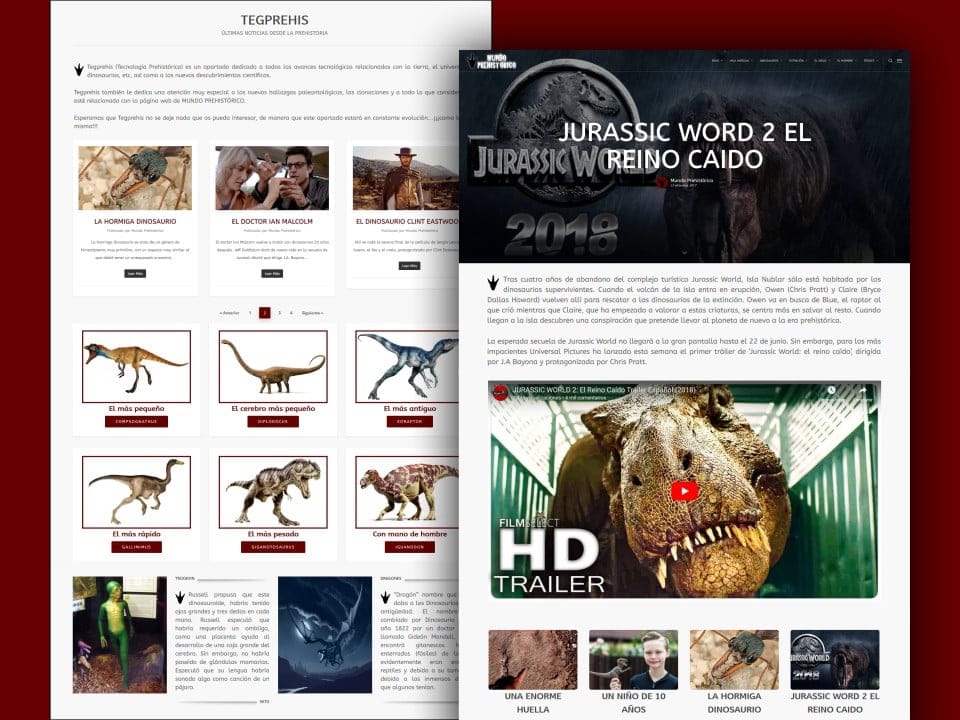
Task: Open the Un Niño de 10 Años thumbnail
Action: [633, 659]
